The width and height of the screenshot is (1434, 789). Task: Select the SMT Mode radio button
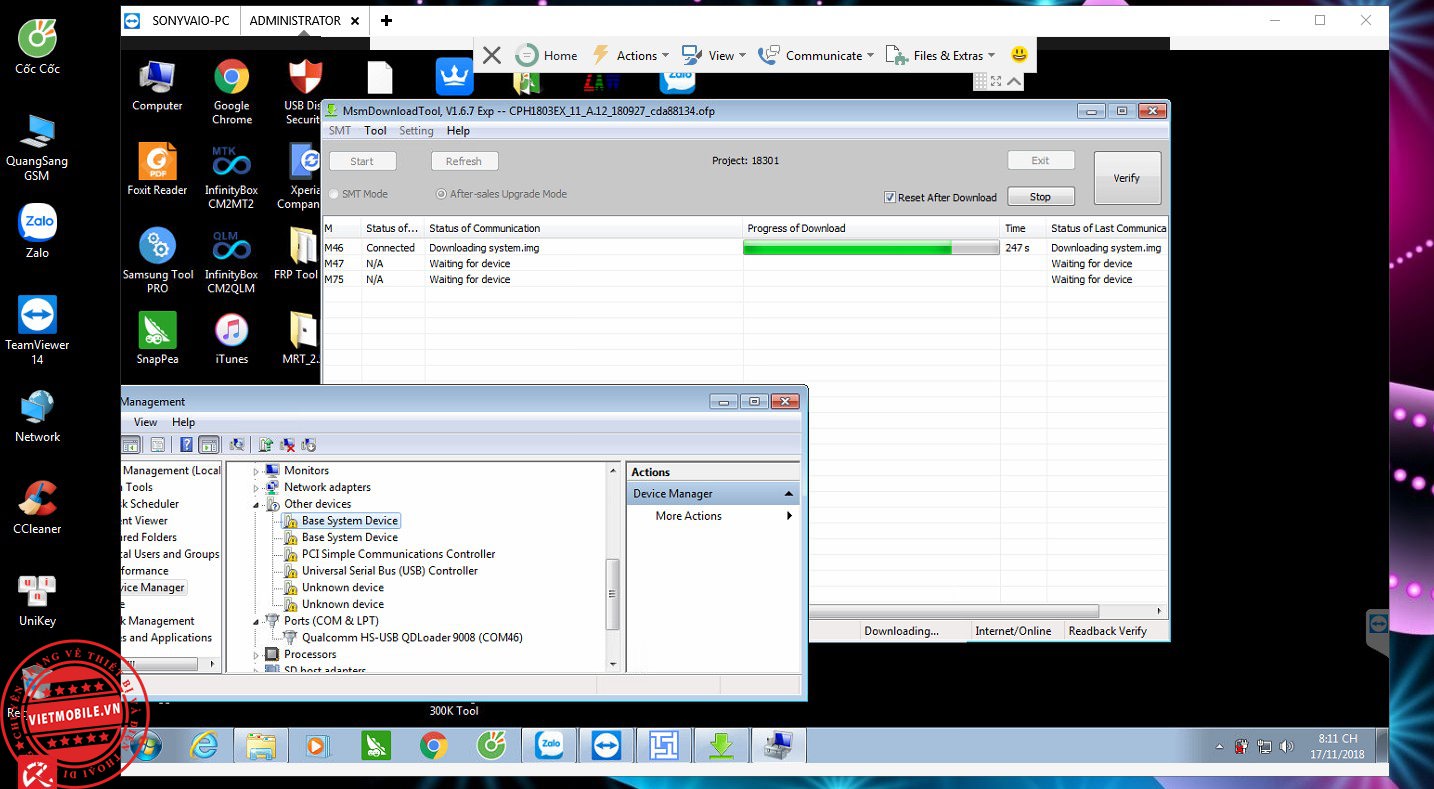coord(334,194)
